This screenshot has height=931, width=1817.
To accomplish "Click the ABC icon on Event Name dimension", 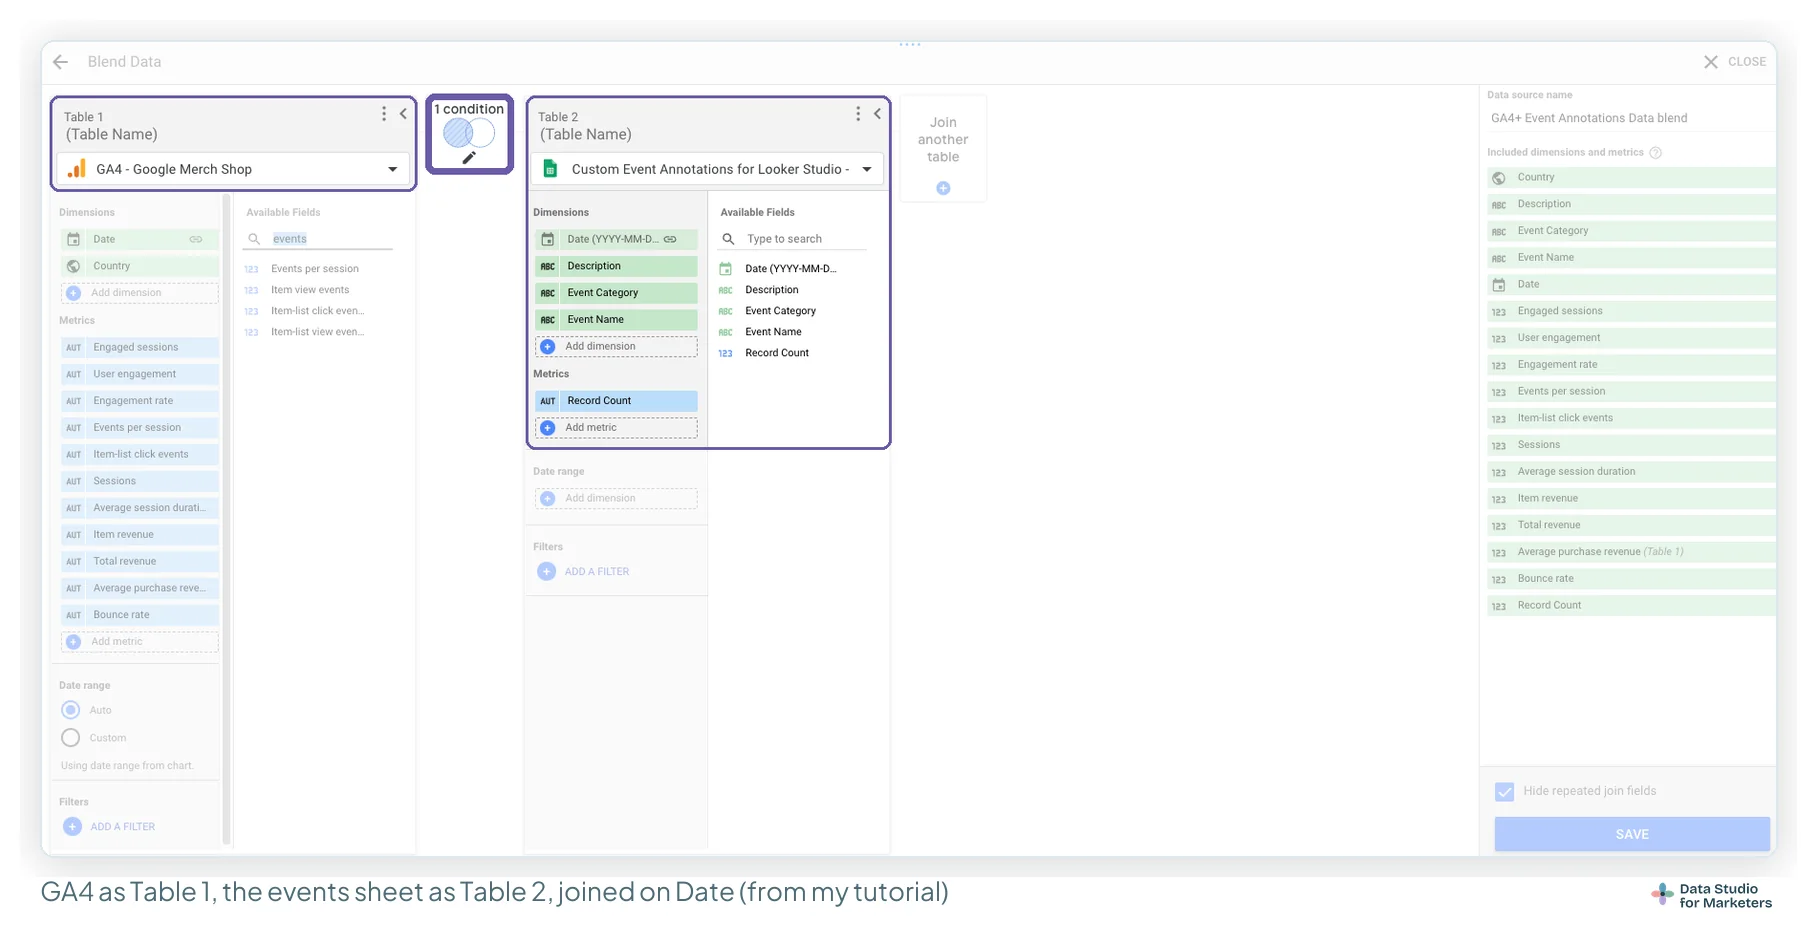I will pyautogui.click(x=548, y=320).
